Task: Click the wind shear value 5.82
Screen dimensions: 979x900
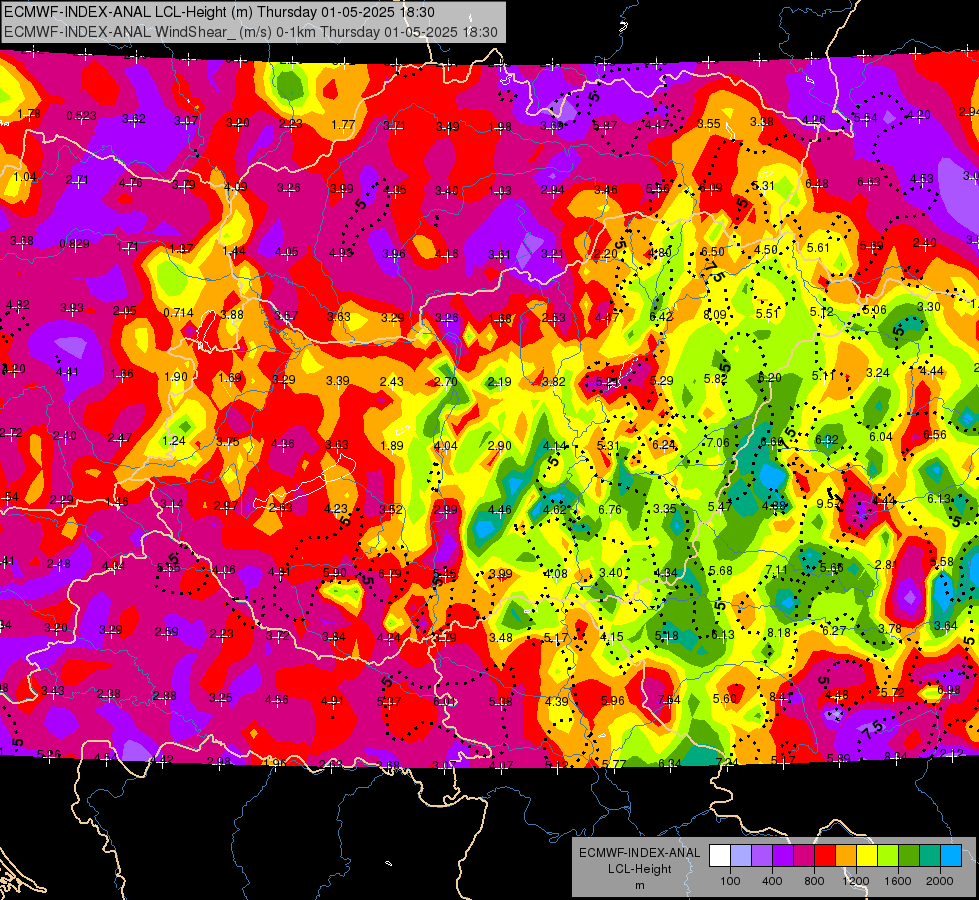Action: 716,378
